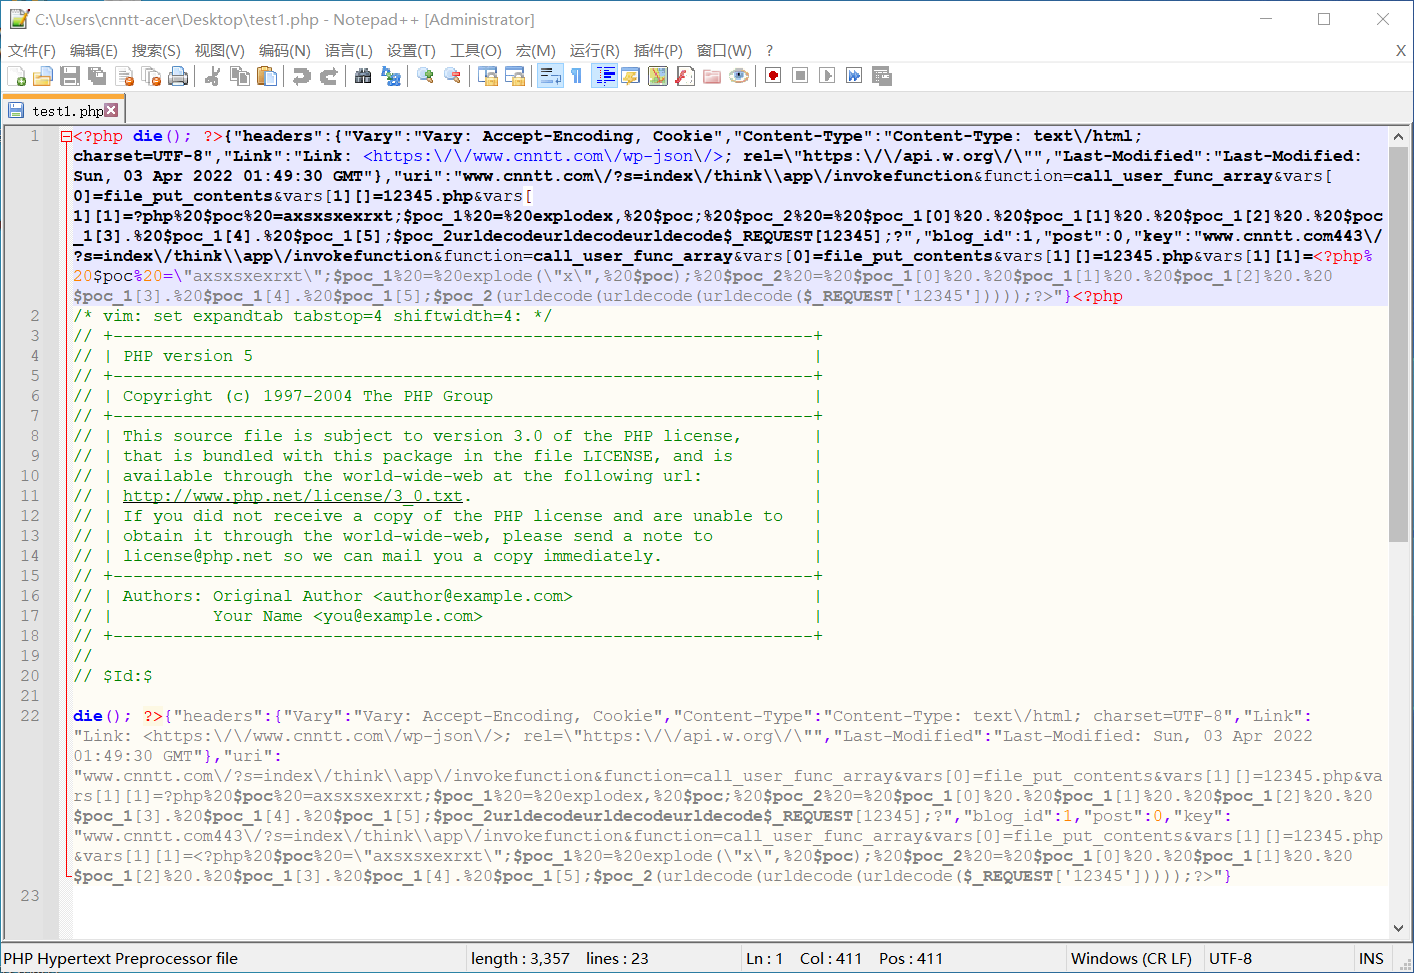1414x973 pixels.
Task: Open the 视图(V) menu
Action: (x=219, y=50)
